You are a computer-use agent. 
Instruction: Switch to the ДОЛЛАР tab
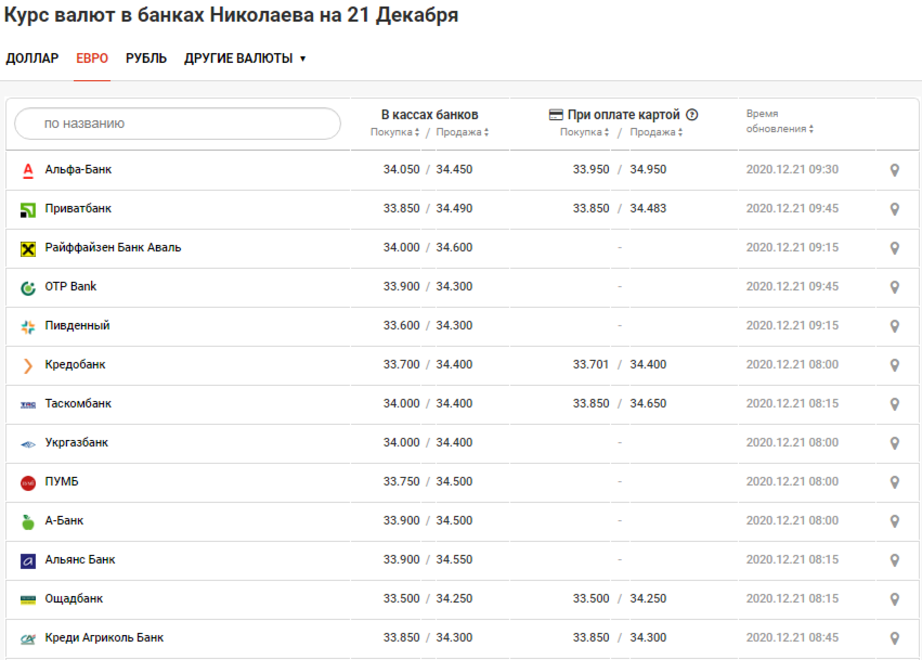32,58
